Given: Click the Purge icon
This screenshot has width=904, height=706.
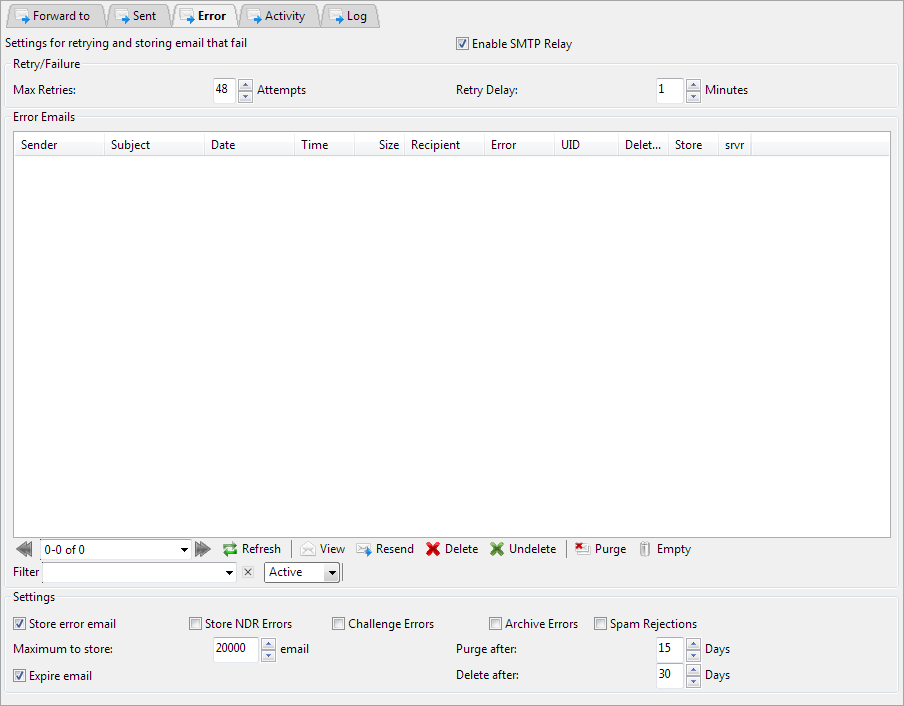Looking at the screenshot, I should (582, 549).
